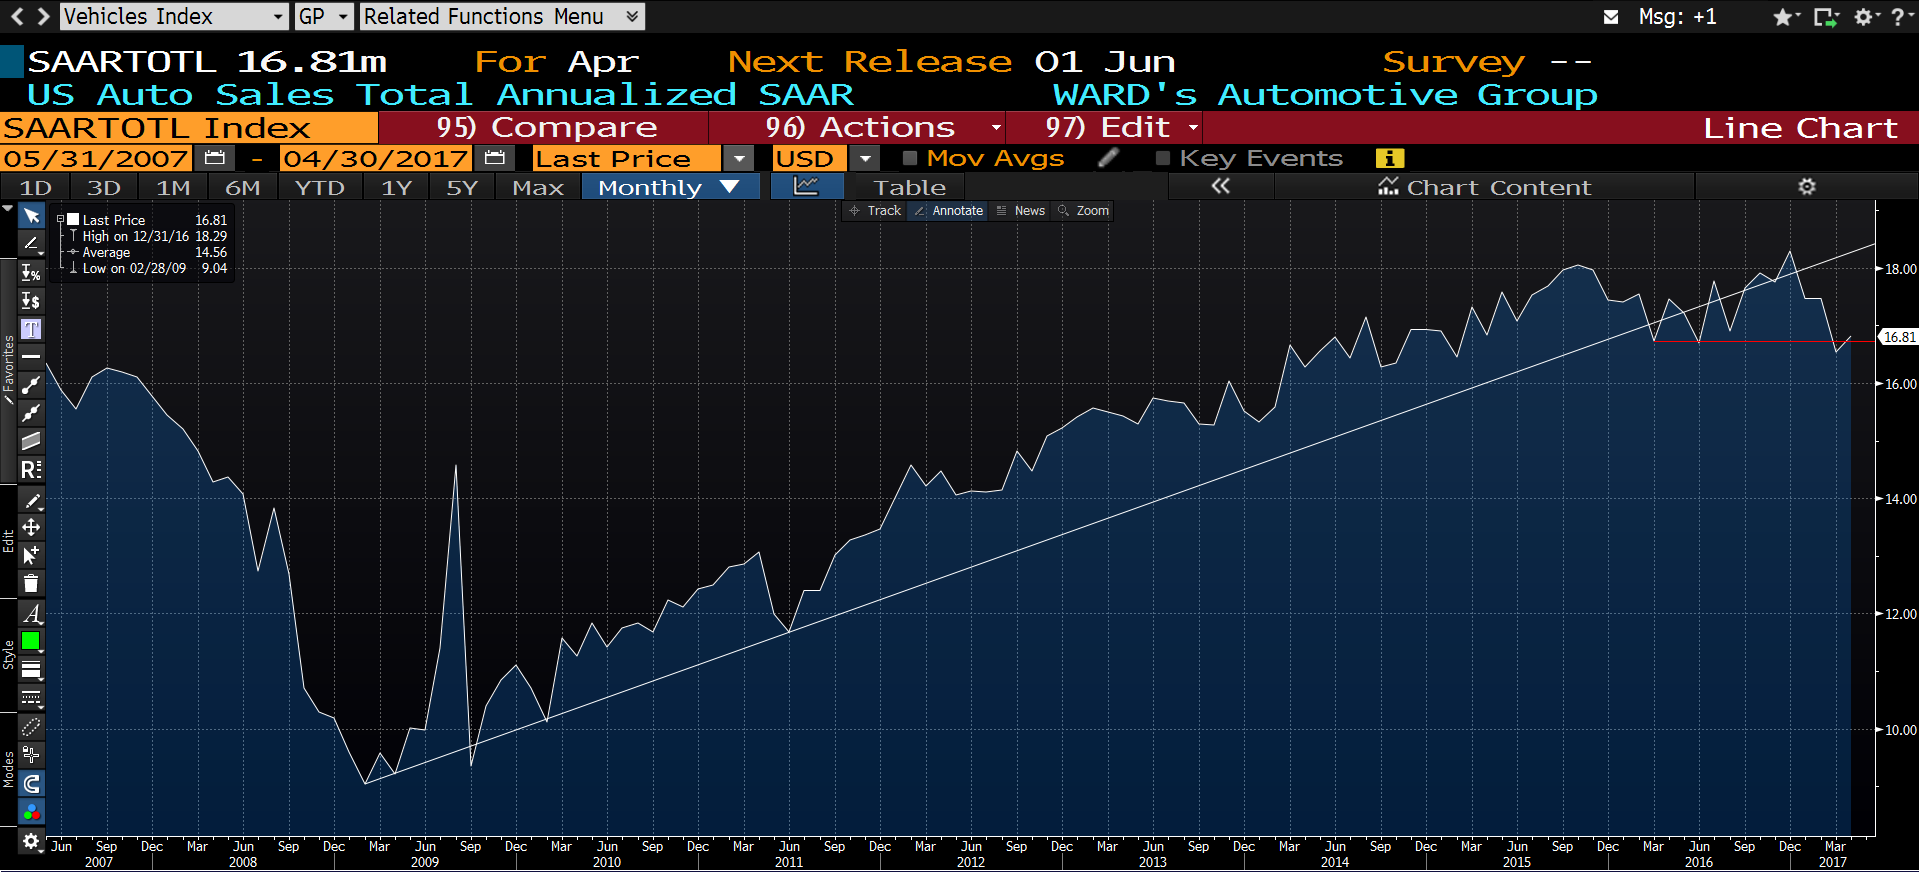
Task: Click the pencil next to Mov Avgs
Action: [1108, 158]
